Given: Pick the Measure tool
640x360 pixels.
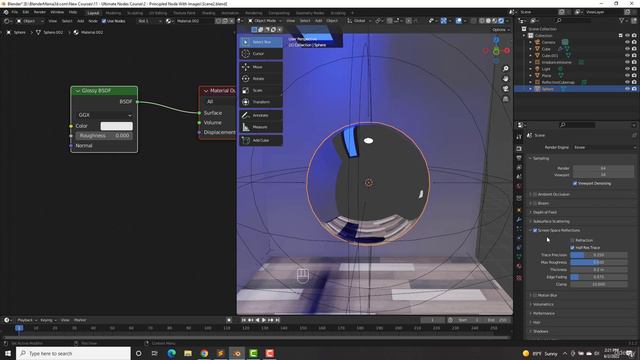Looking at the screenshot, I should [x=261, y=127].
